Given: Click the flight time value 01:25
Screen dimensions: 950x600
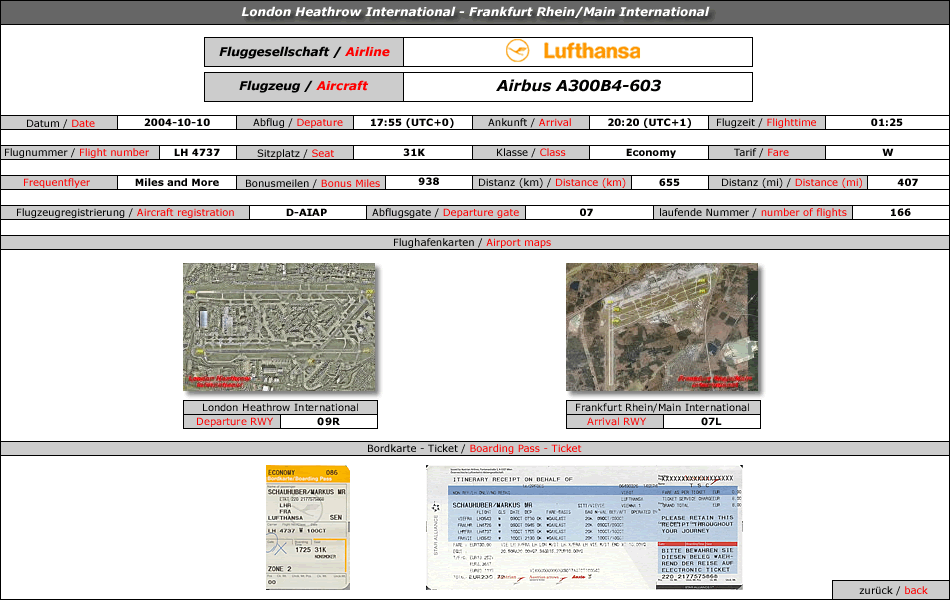Looking at the screenshot, I should tap(886, 122).
